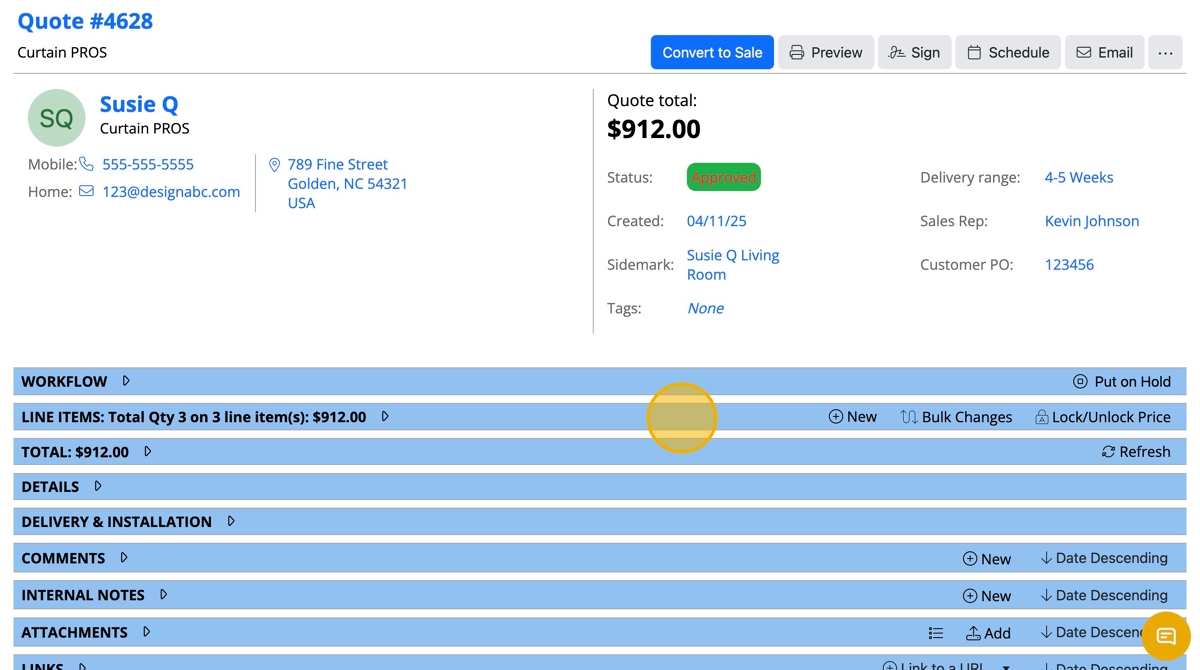Open the Schedule option
The width and height of the screenshot is (1200, 670).
[x=1008, y=52]
